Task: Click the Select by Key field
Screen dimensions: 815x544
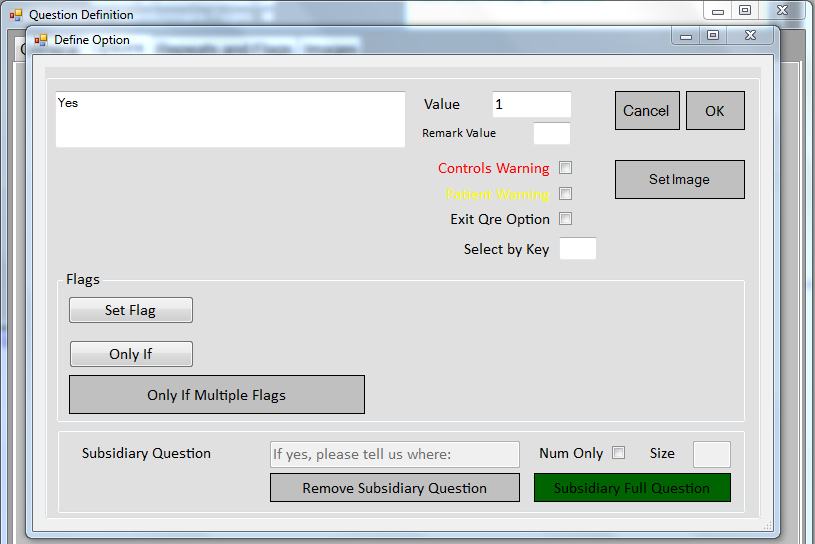Action: coord(577,249)
